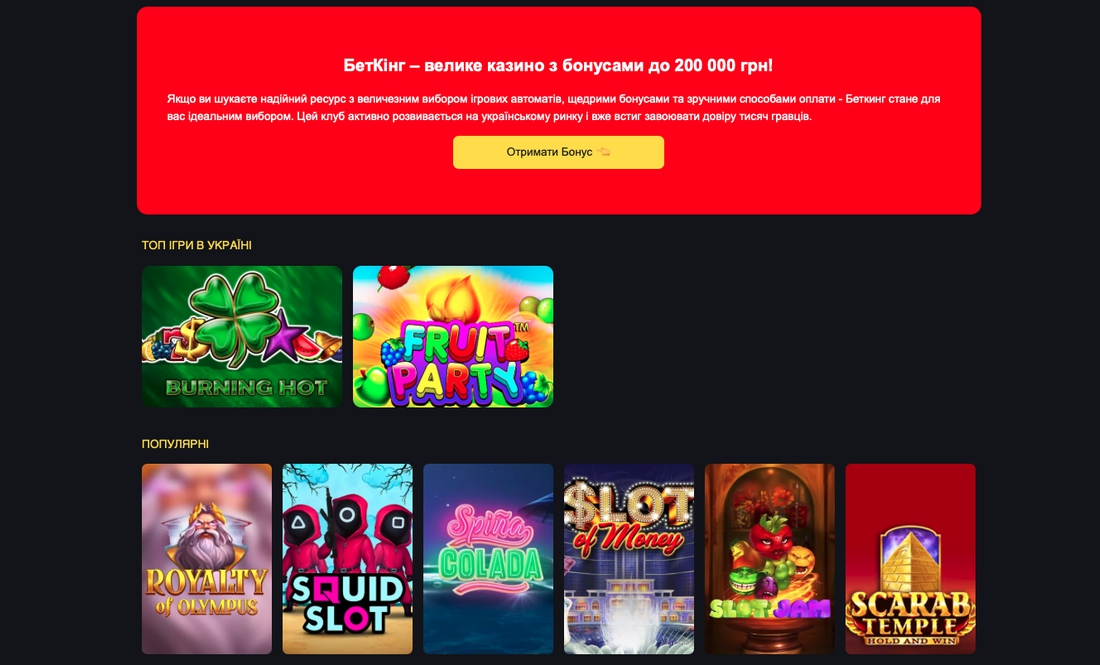Click the ТОП ІГРИ В УКРАЇНІ heading
Viewport: 1100px width, 665px height.
pyautogui.click(x=196, y=245)
